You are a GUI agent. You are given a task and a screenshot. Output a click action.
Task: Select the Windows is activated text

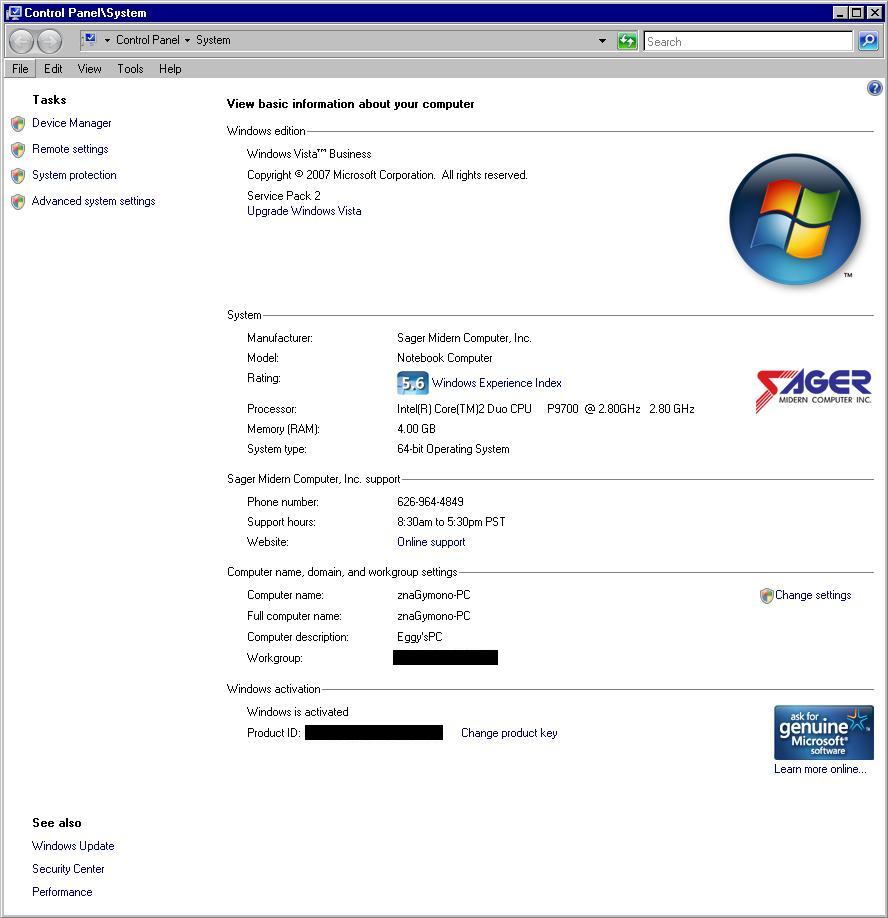point(297,713)
